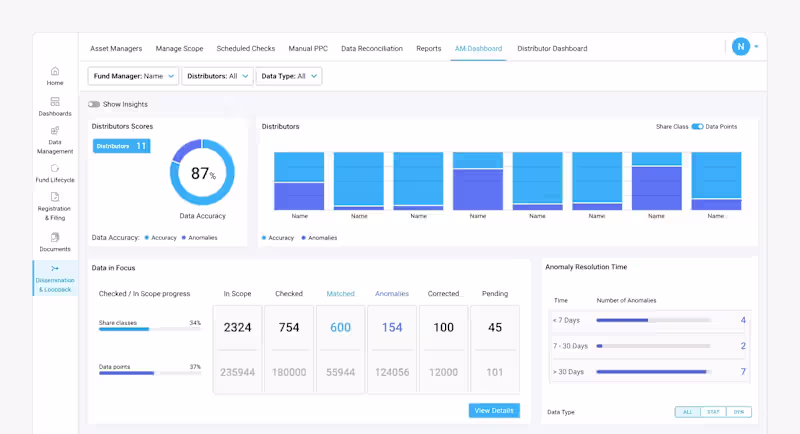Viewport: 800px width, 434px height.
Task: Open the Distributors: All dropdown
Action: pyautogui.click(x=217, y=76)
